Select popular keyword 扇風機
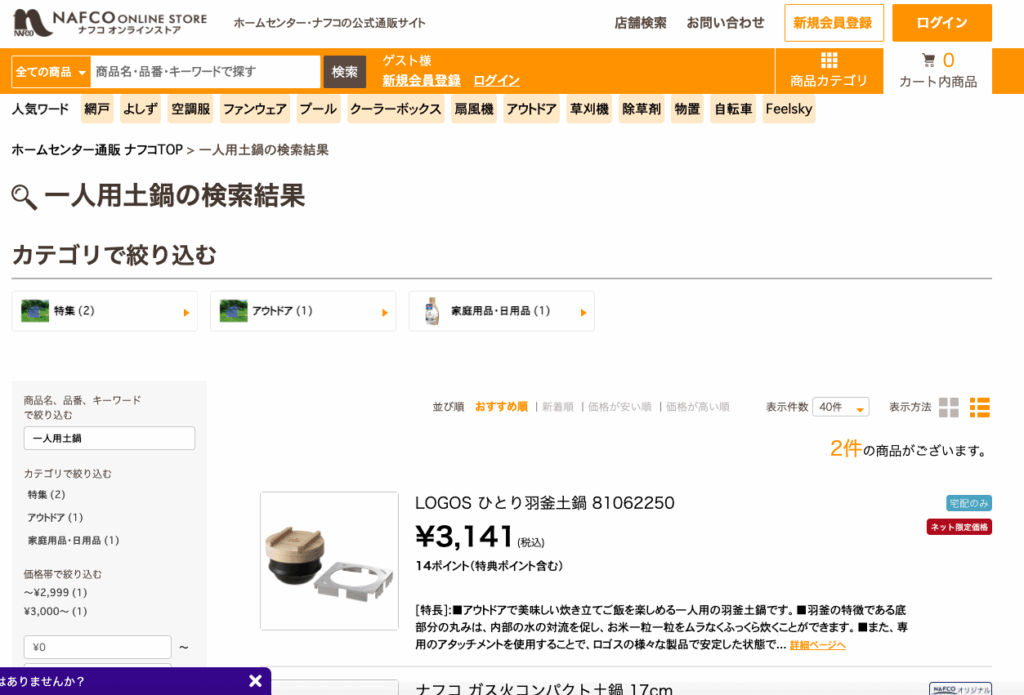1024x695 pixels. click(x=473, y=109)
